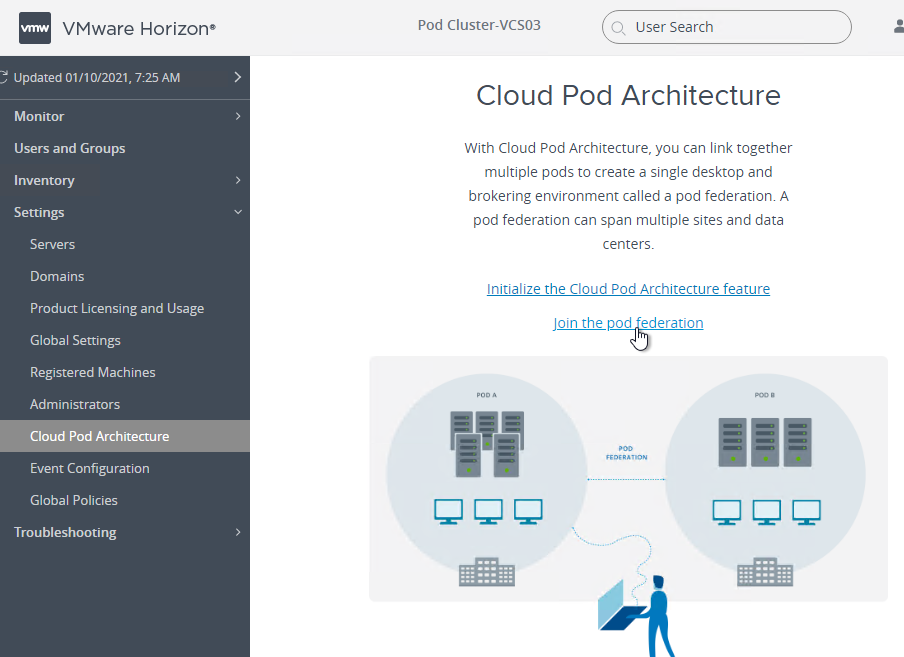Expand the Monitor section chevron
Image resolution: width=904 pixels, height=657 pixels.
(238, 116)
